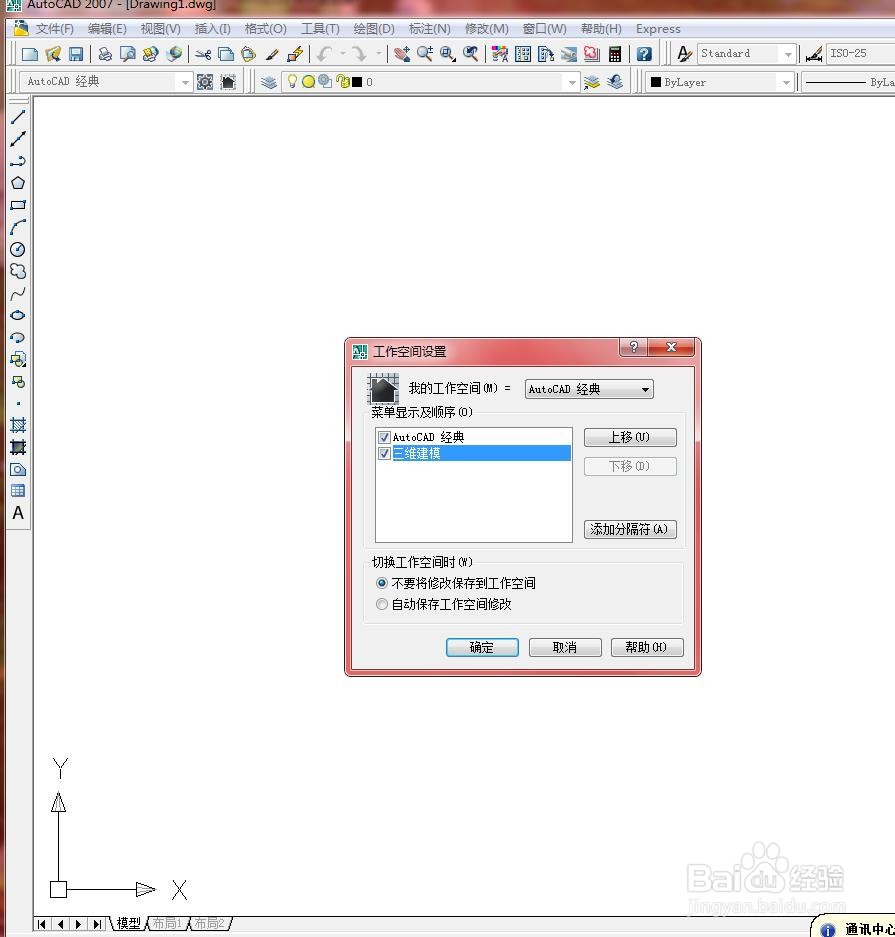Open the 视图(V) menu
The width and height of the screenshot is (895, 937).
(160, 29)
